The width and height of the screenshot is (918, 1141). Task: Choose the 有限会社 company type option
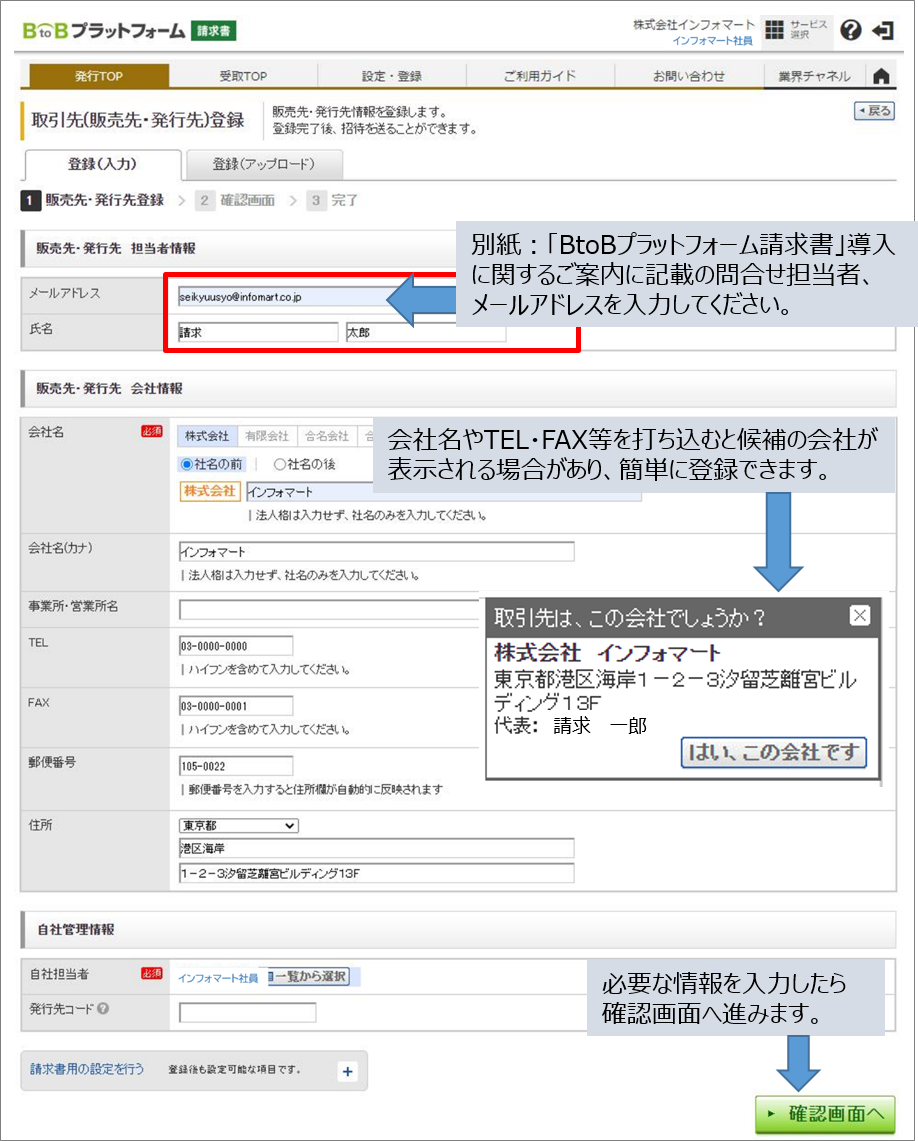pyautogui.click(x=267, y=436)
